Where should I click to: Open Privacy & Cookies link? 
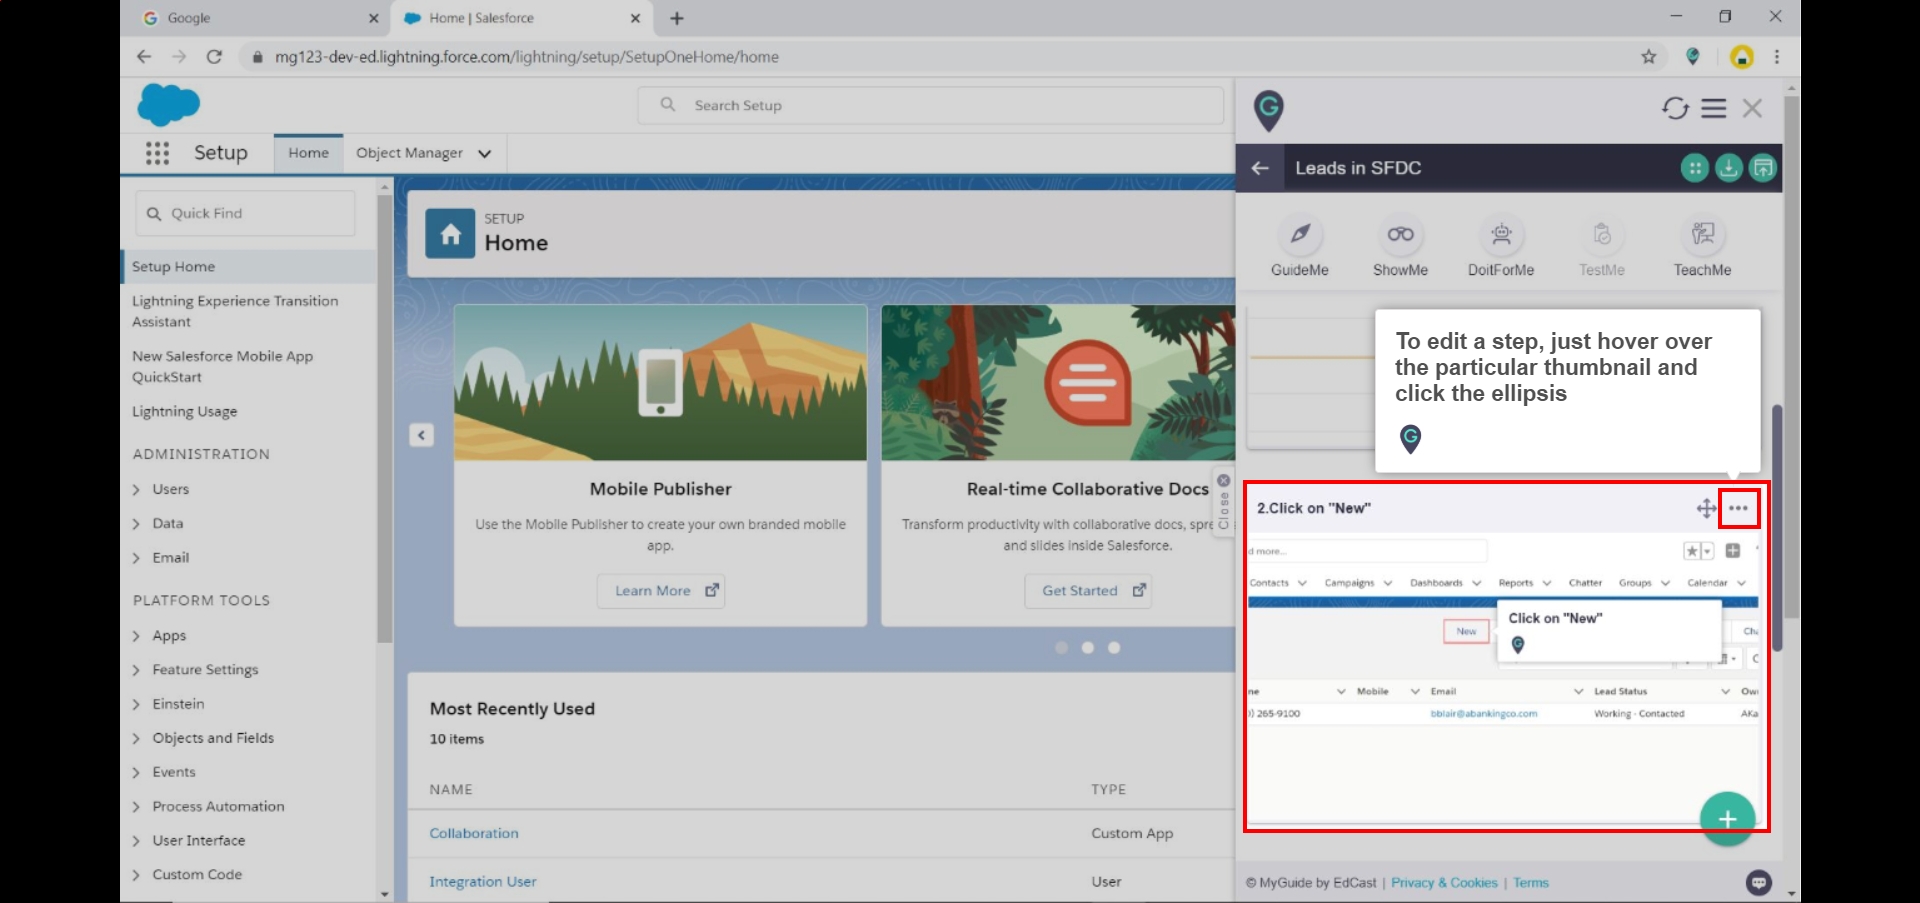[x=1444, y=883]
